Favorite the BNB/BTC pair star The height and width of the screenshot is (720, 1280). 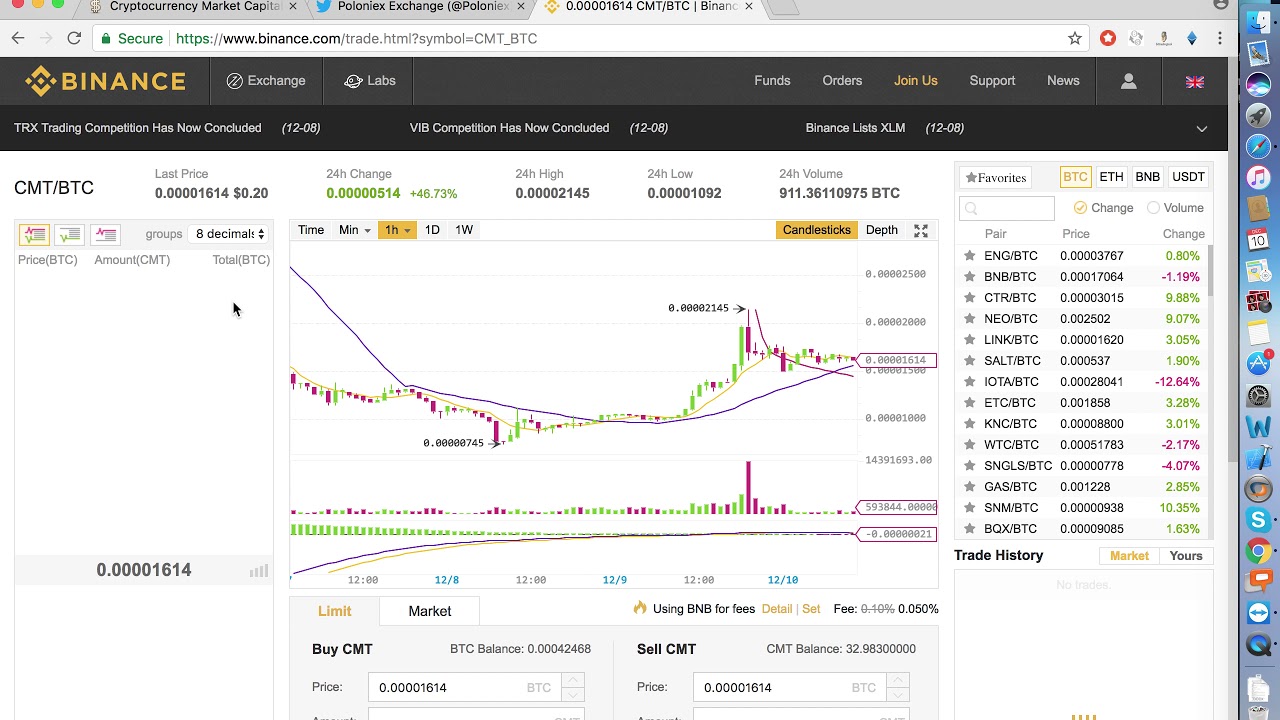point(969,277)
